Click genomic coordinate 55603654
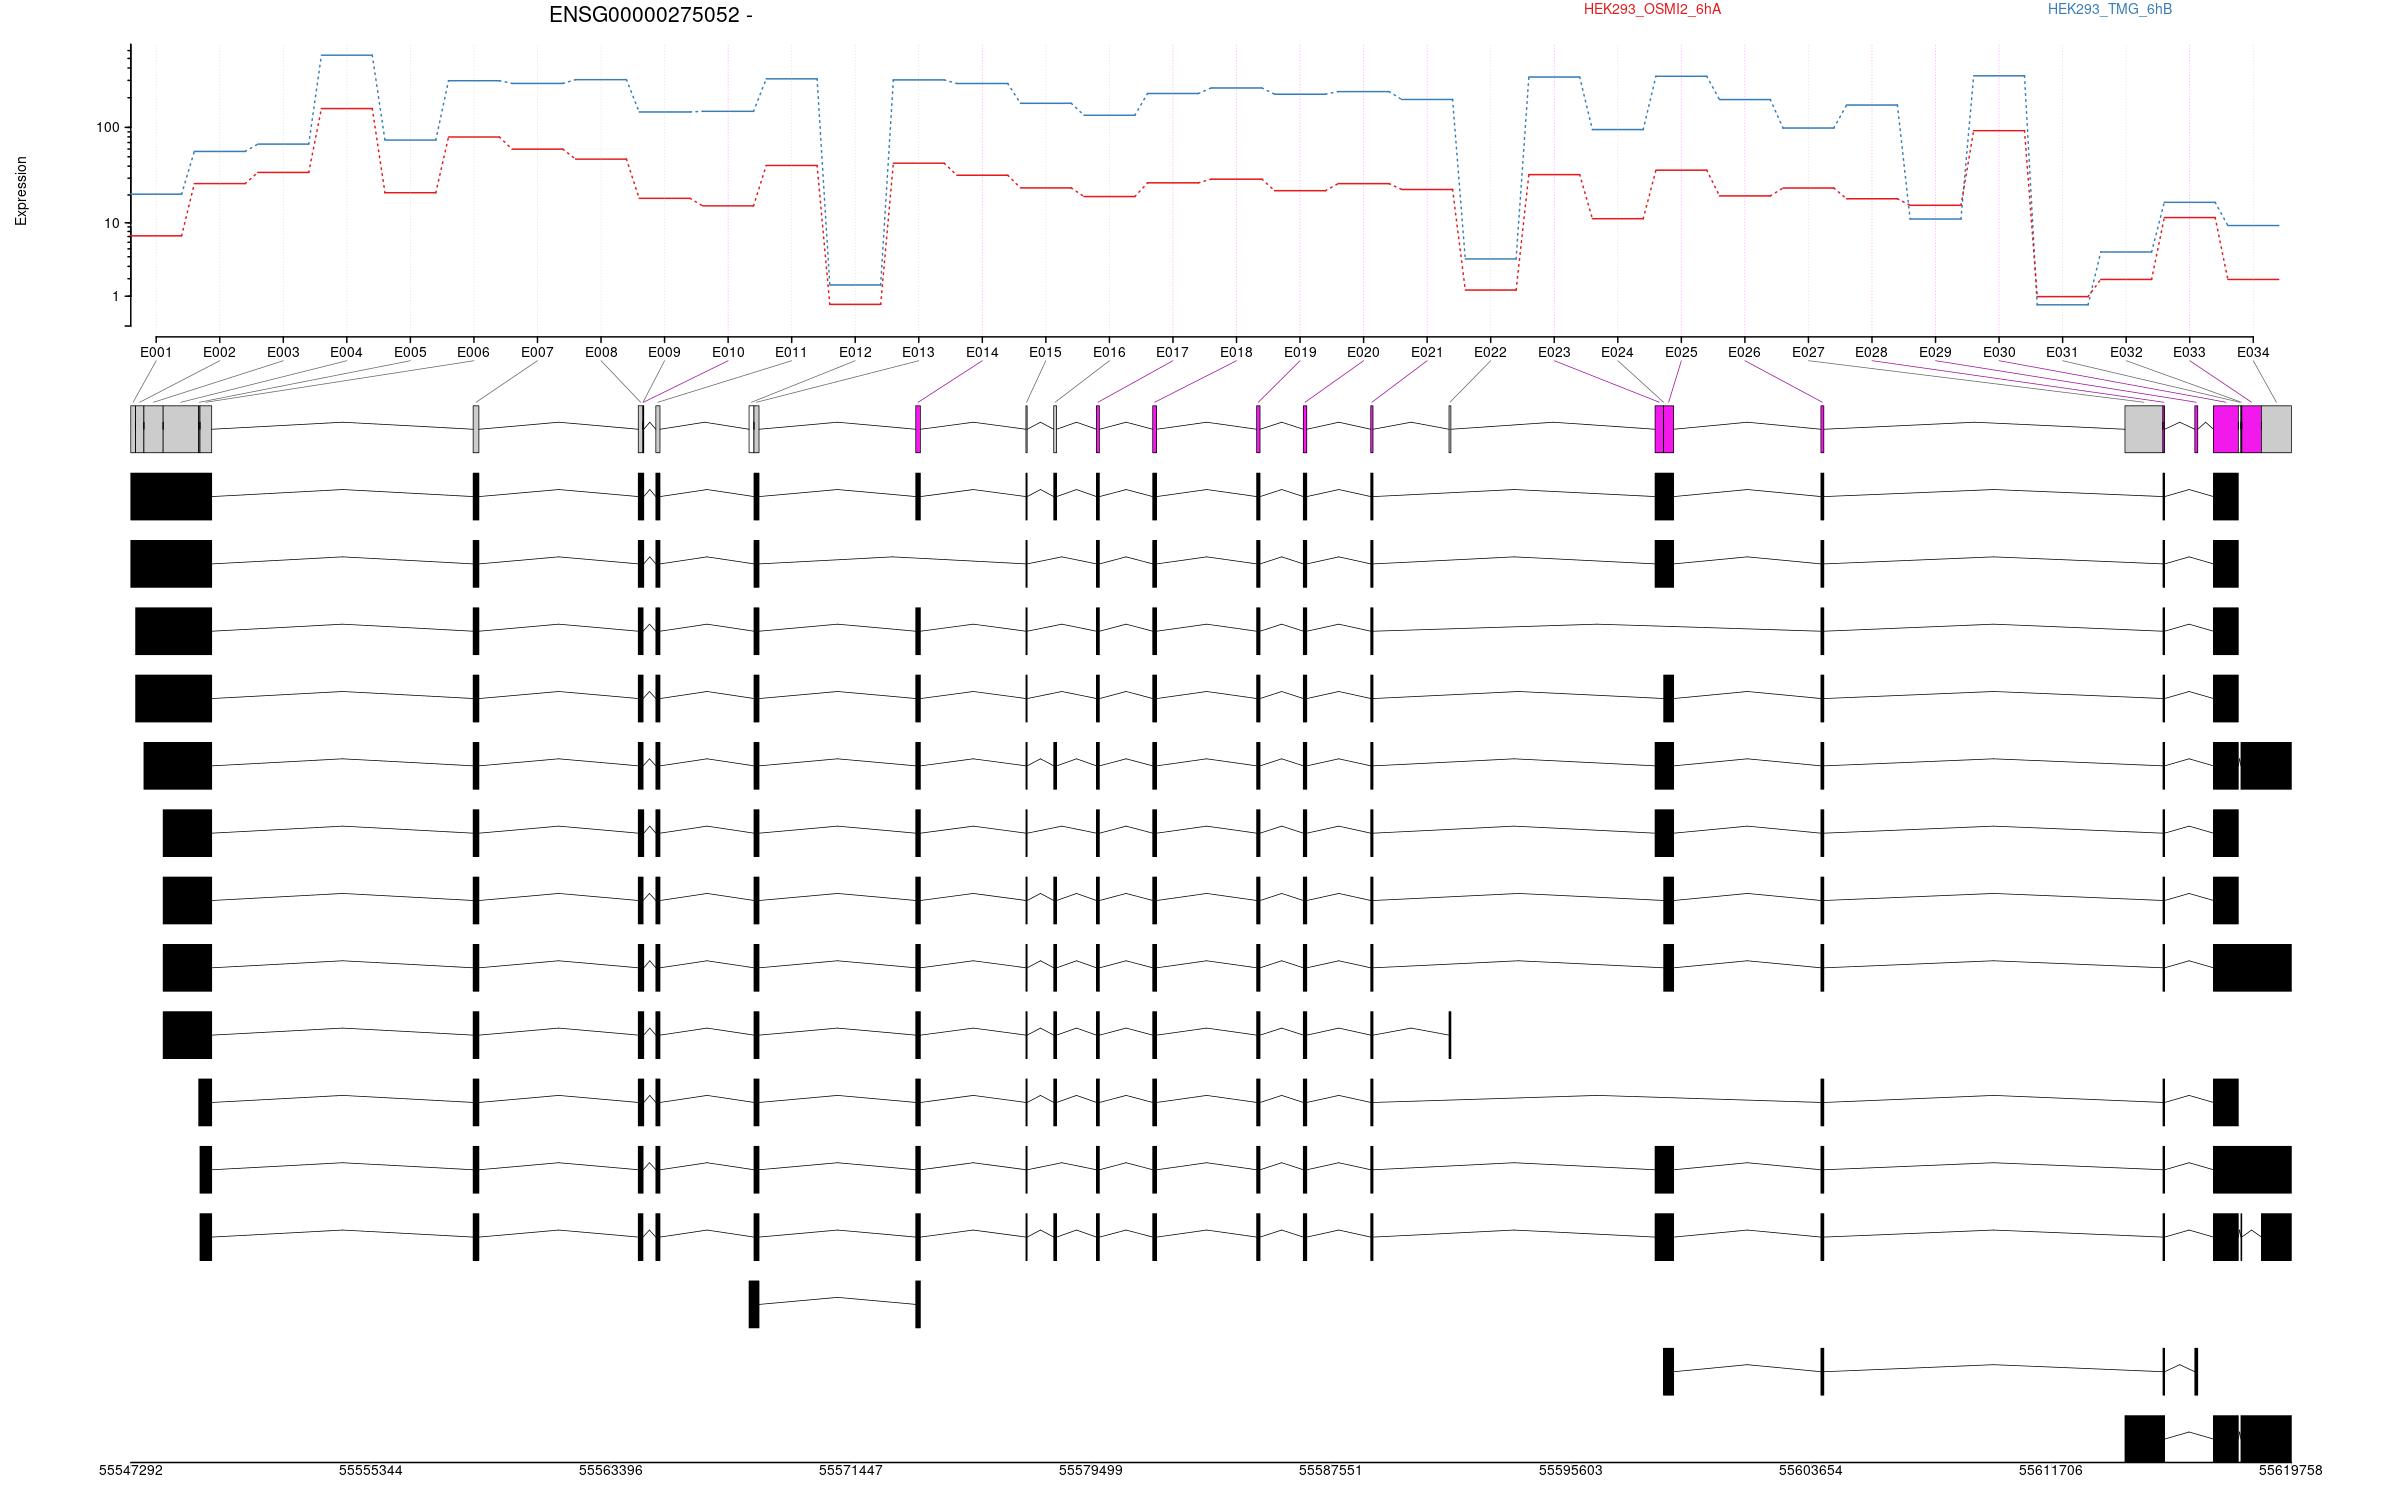Image resolution: width=2400 pixels, height=1490 pixels. click(1811, 1470)
